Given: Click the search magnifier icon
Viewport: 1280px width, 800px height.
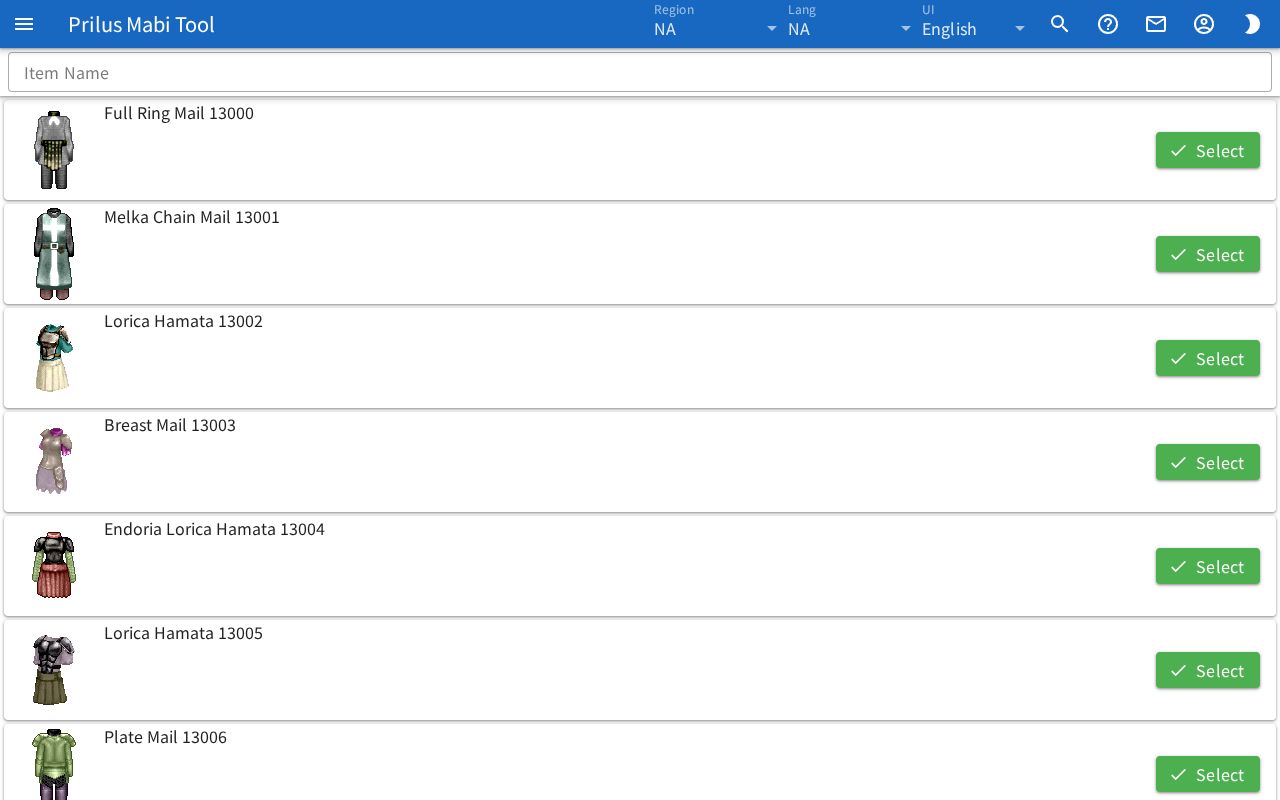Looking at the screenshot, I should [x=1060, y=24].
